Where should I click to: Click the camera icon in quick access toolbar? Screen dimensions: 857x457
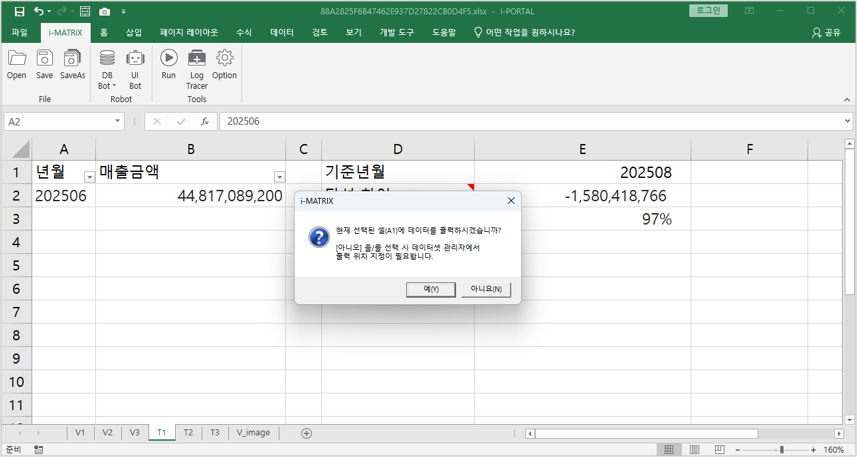click(105, 11)
